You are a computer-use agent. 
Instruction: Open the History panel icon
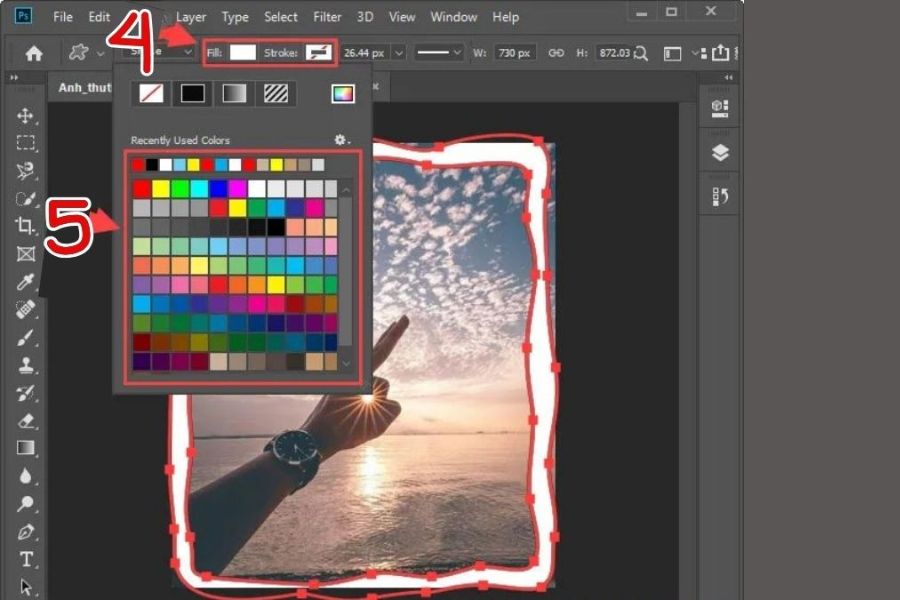720,197
